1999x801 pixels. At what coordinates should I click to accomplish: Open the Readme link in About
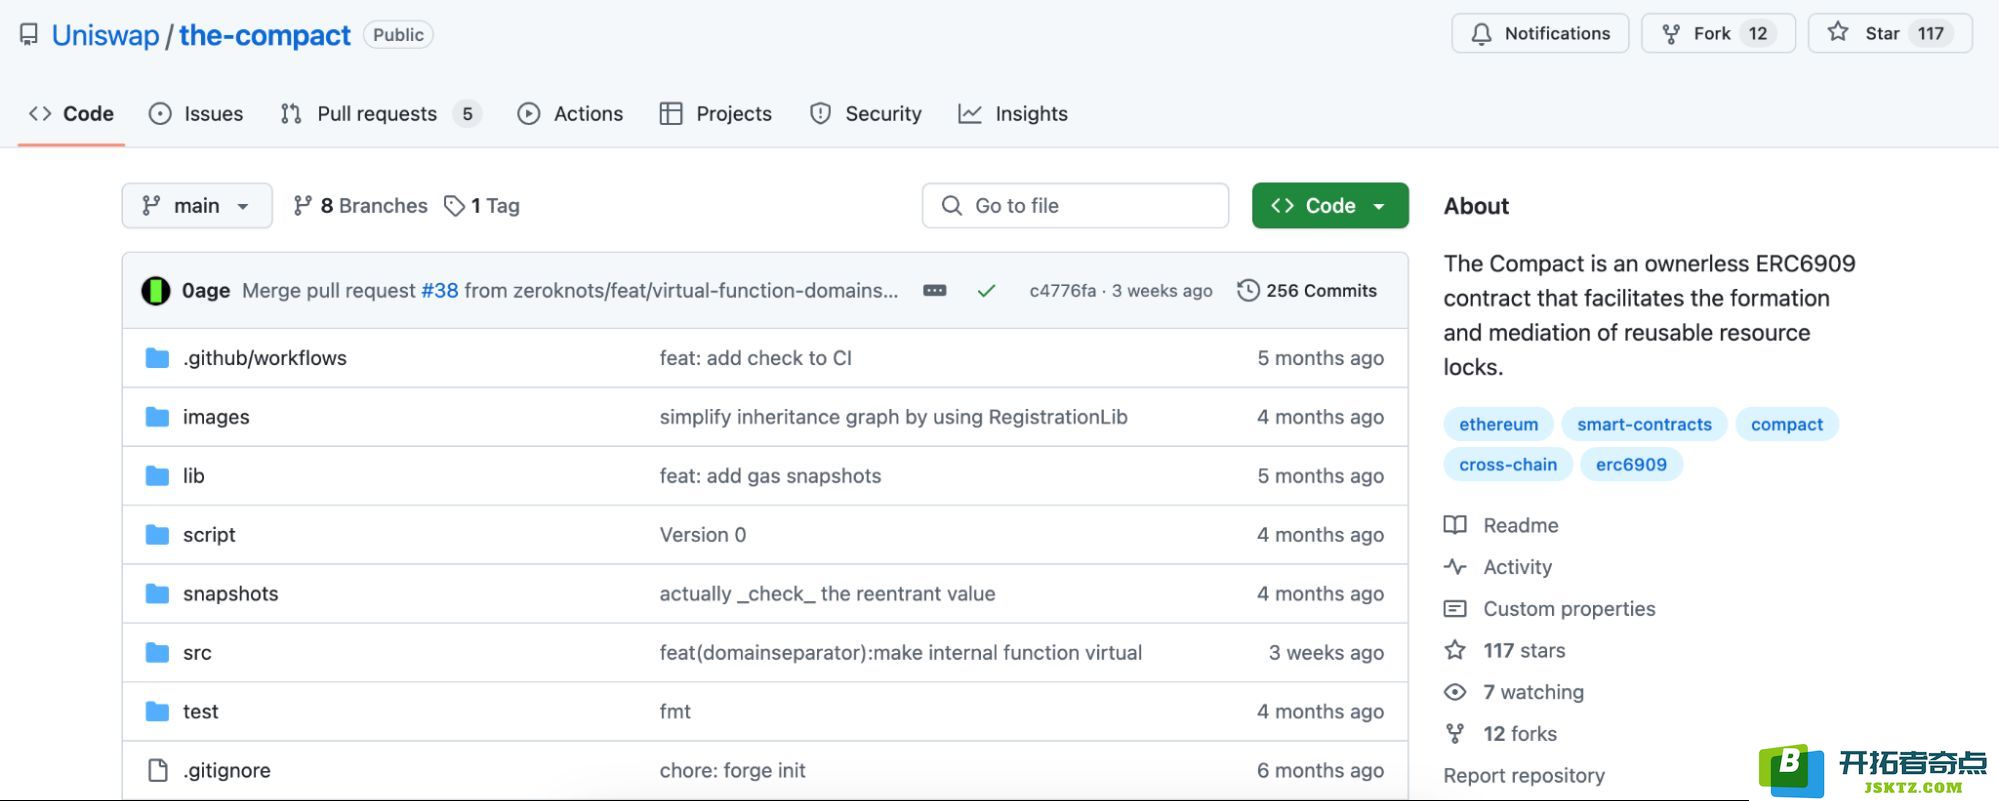(1501, 526)
